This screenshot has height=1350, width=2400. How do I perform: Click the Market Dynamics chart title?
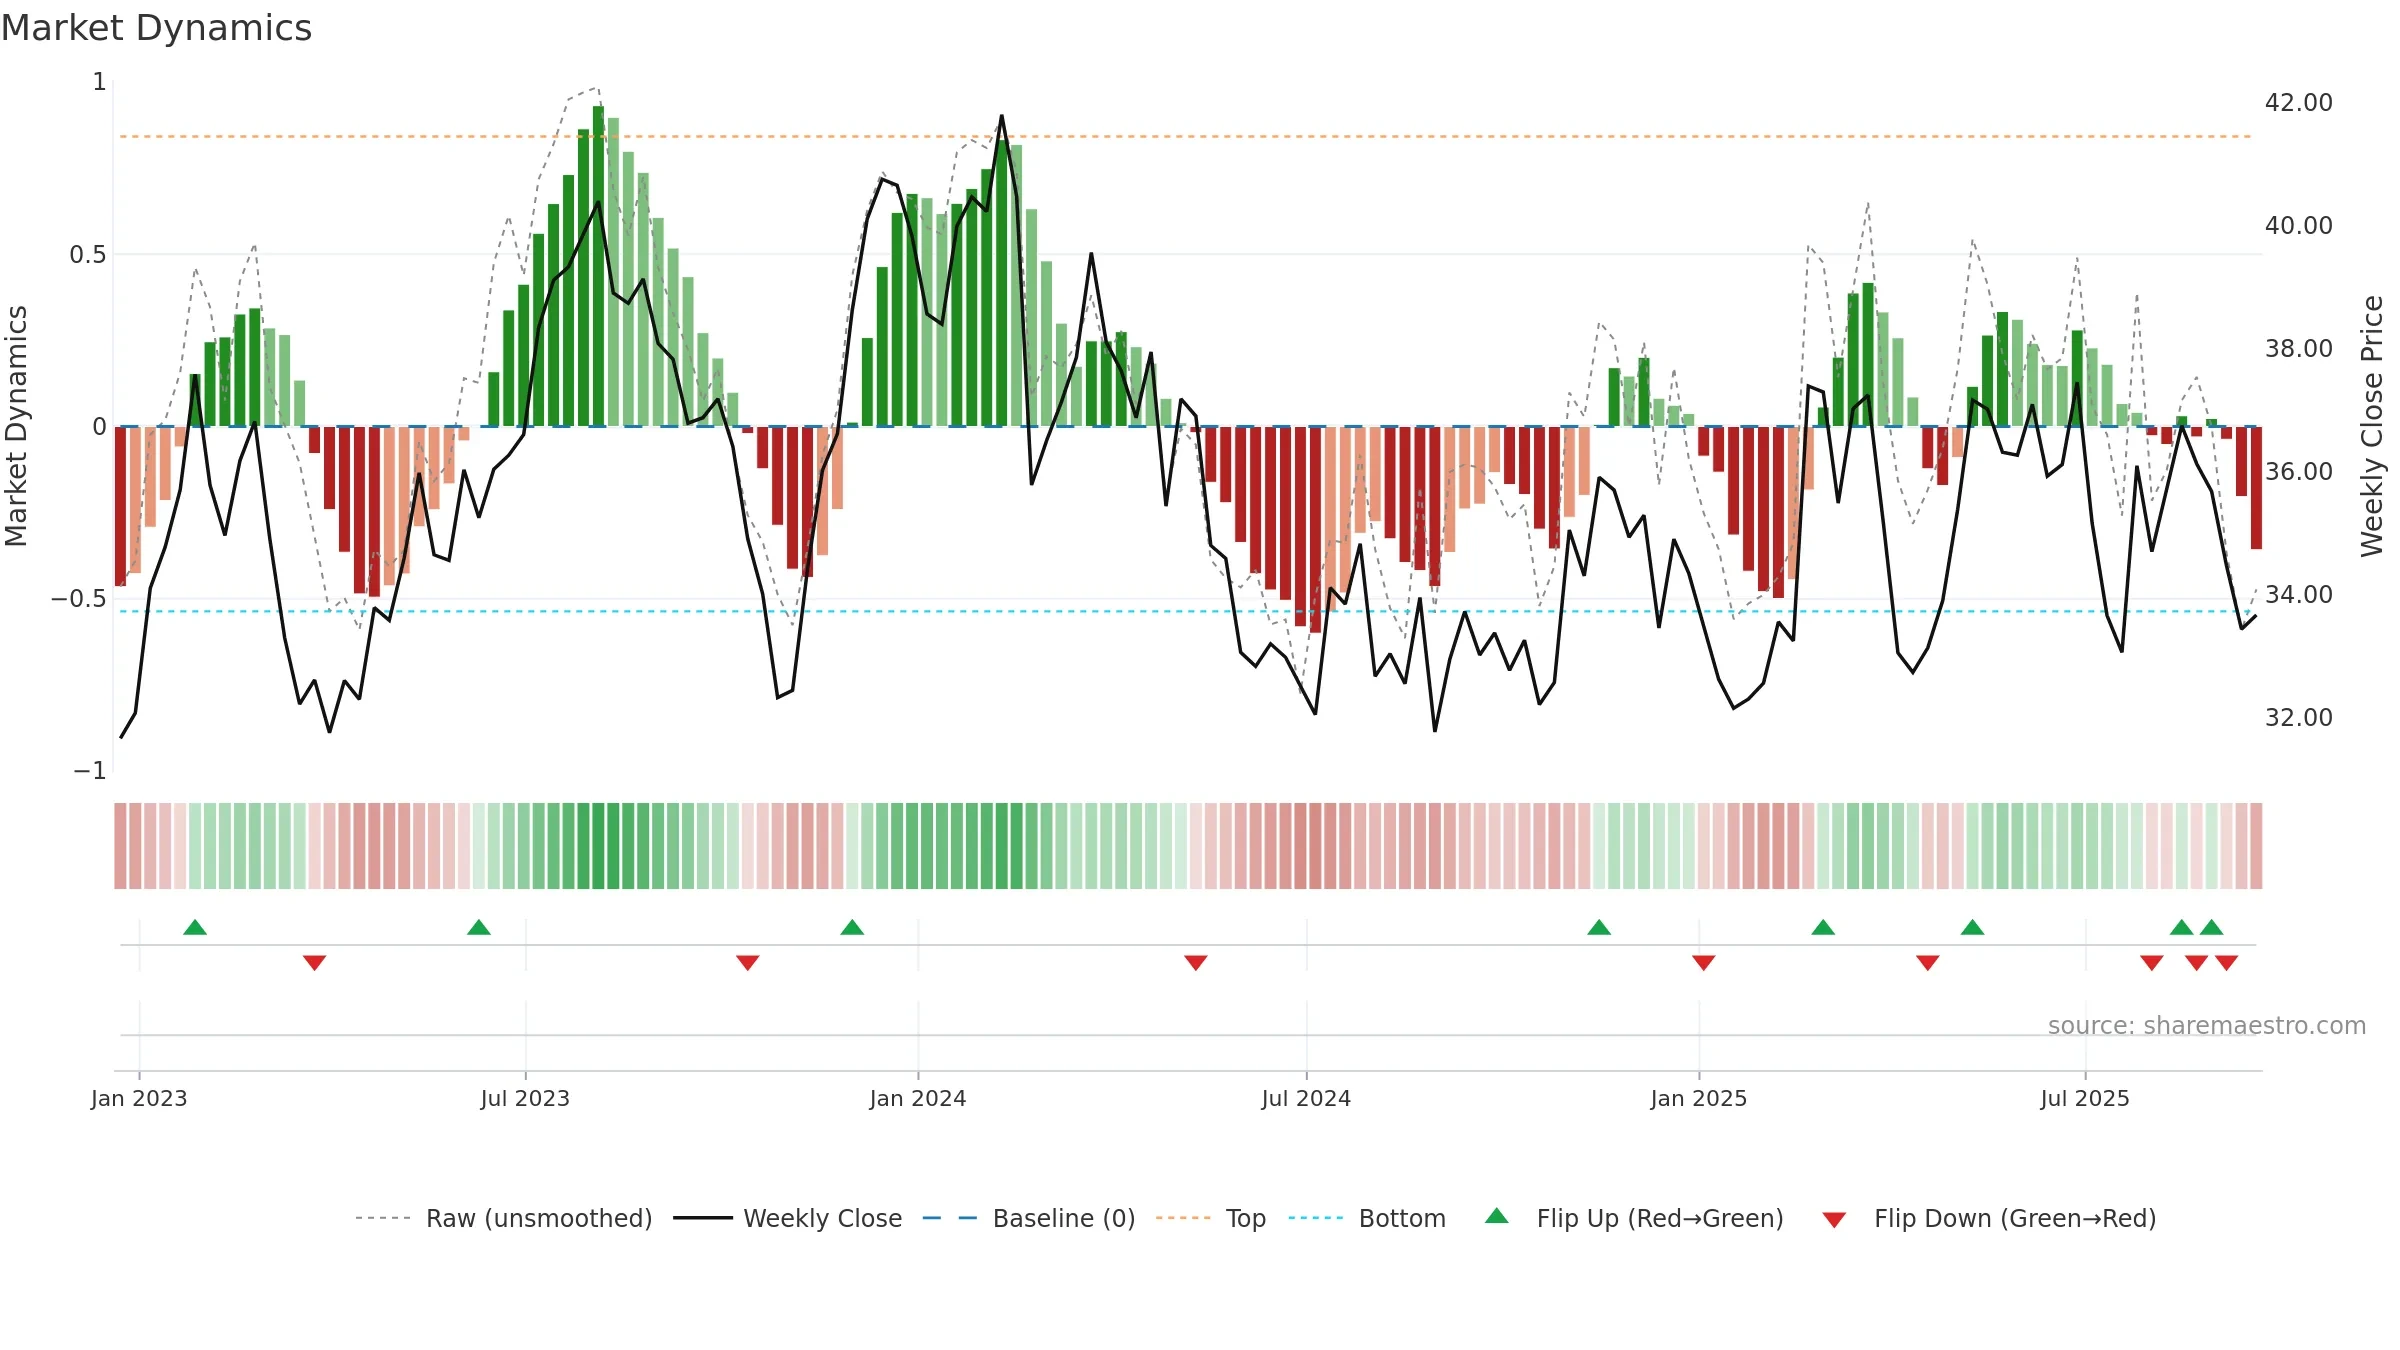click(x=156, y=28)
